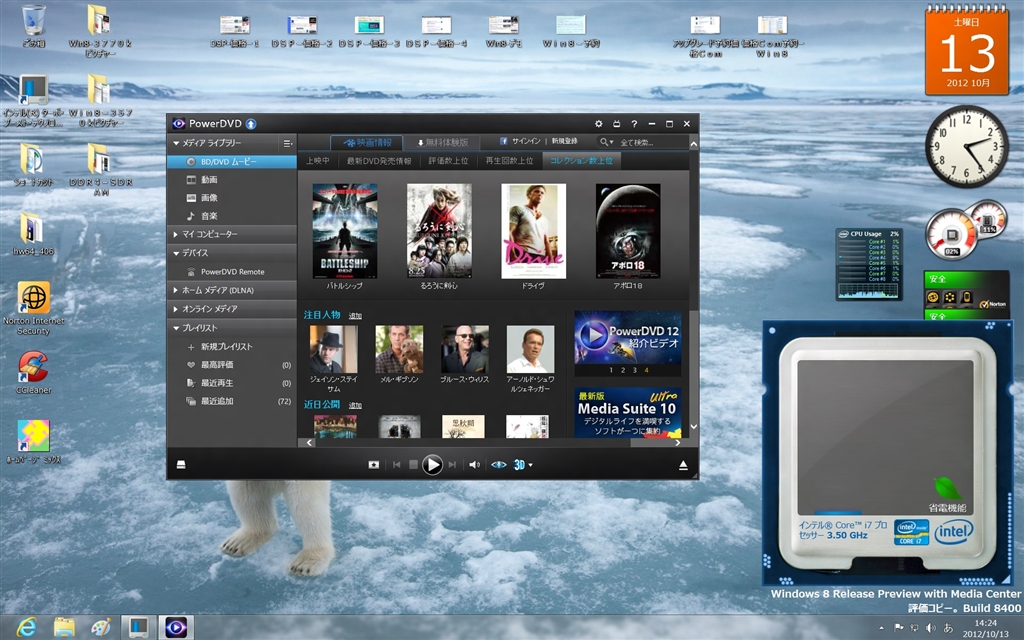
Task: Collapse the デバイス section
Action: tap(176, 253)
